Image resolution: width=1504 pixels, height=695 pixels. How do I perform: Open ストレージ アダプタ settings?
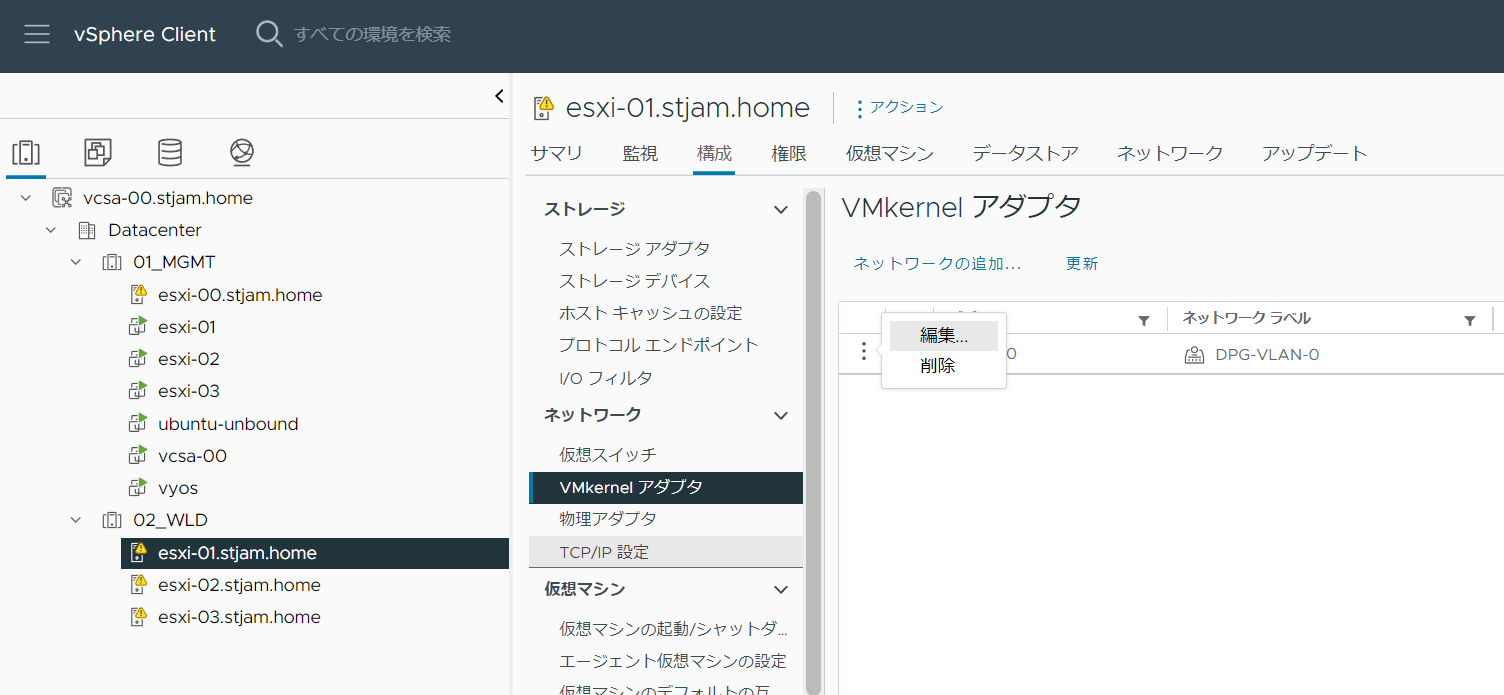(x=635, y=248)
